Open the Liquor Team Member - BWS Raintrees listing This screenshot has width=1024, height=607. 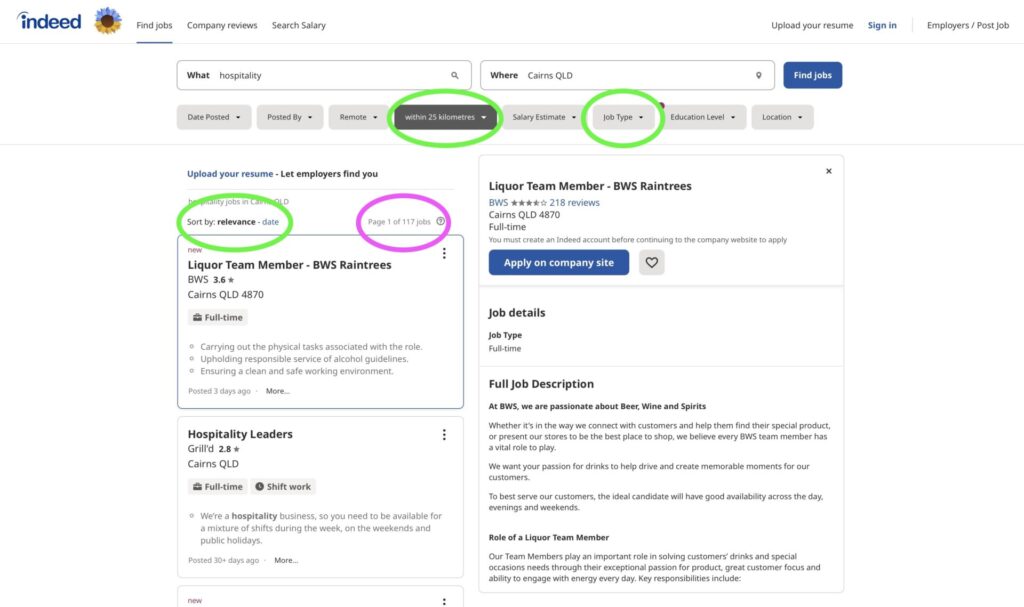click(289, 265)
